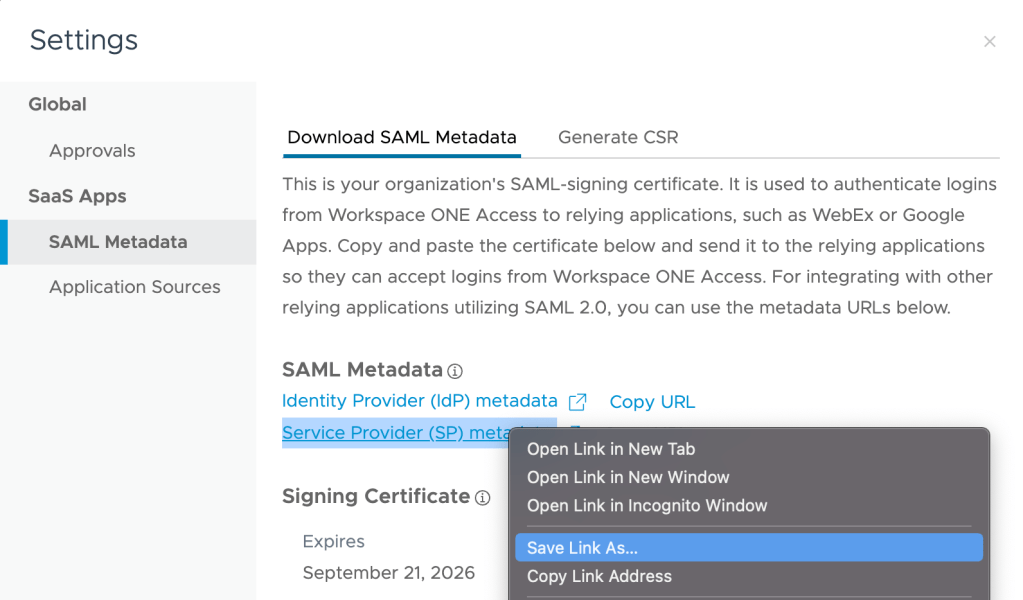Choose Open Link in New Tab
This screenshot has width=1023, height=600.
point(611,449)
